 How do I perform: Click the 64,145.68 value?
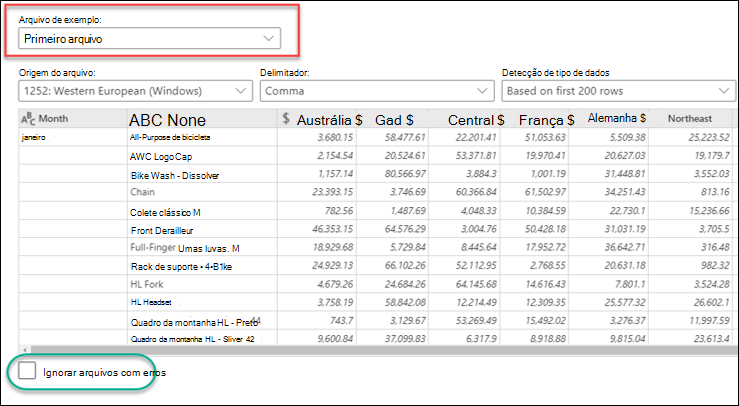tap(476, 284)
